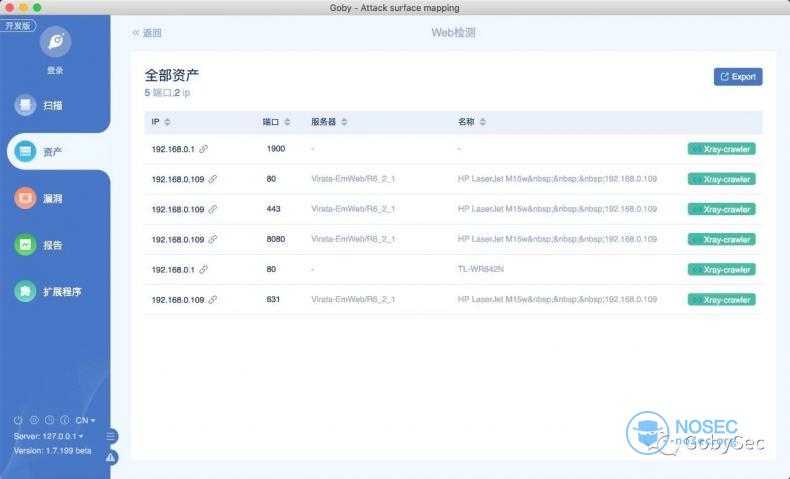Run Xray-crawler on port 631 row
The image size is (790, 479).
[x=721, y=300]
